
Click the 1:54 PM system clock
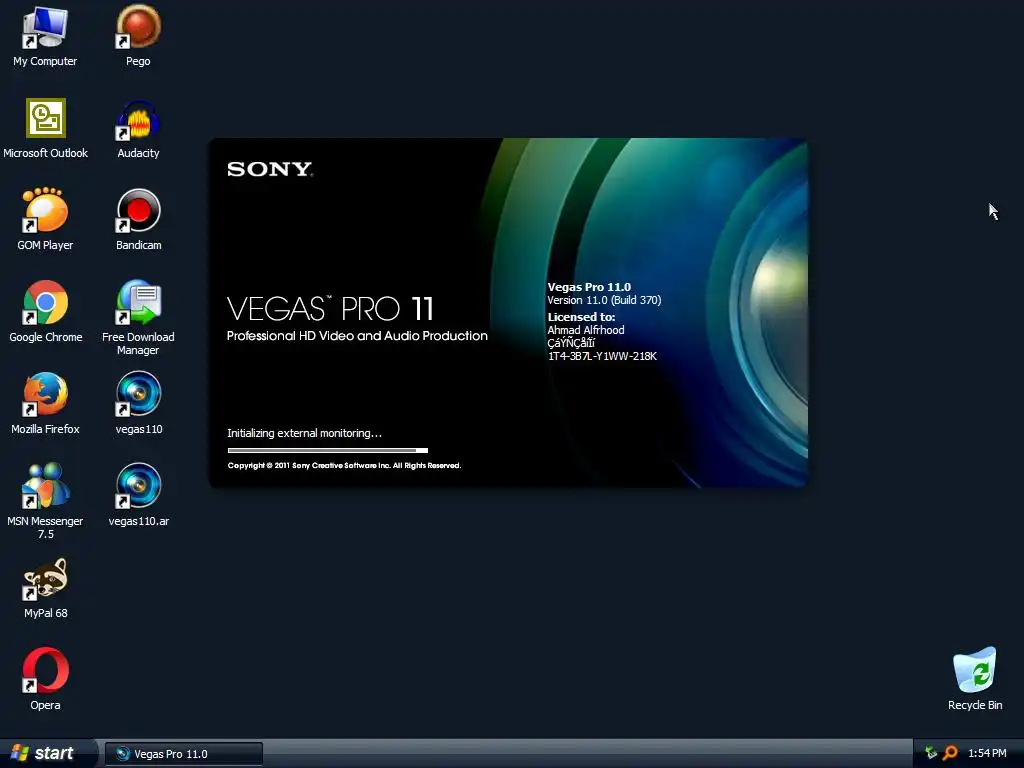coord(987,754)
